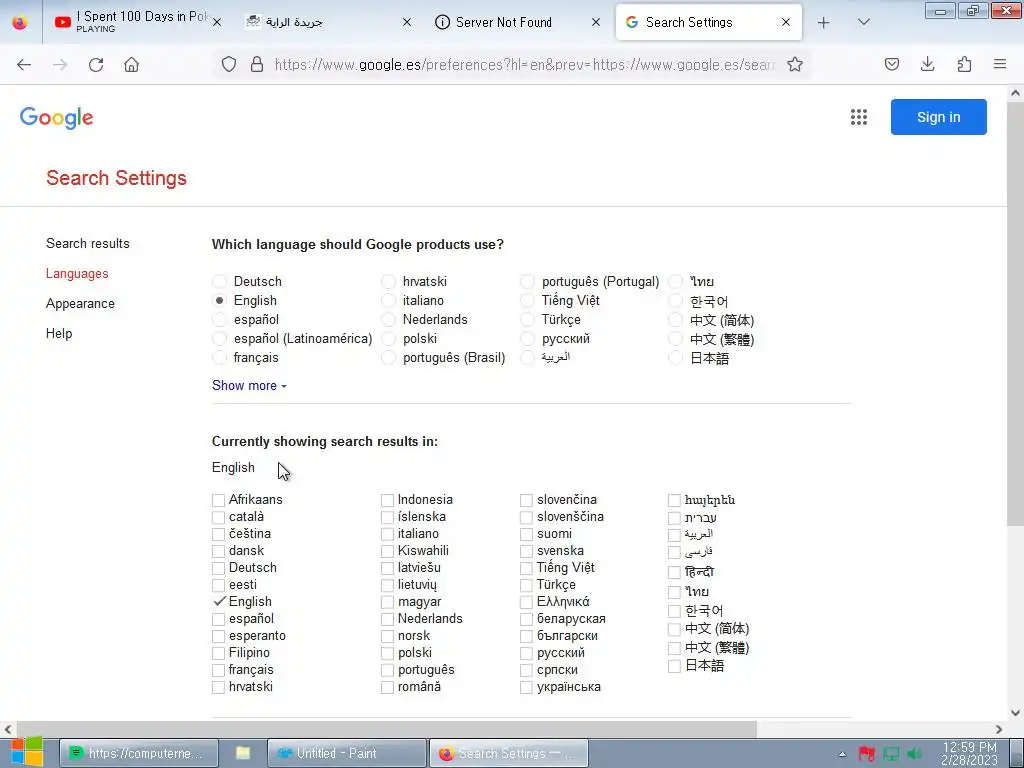Check the Ελληνικά results checkbox

point(526,602)
